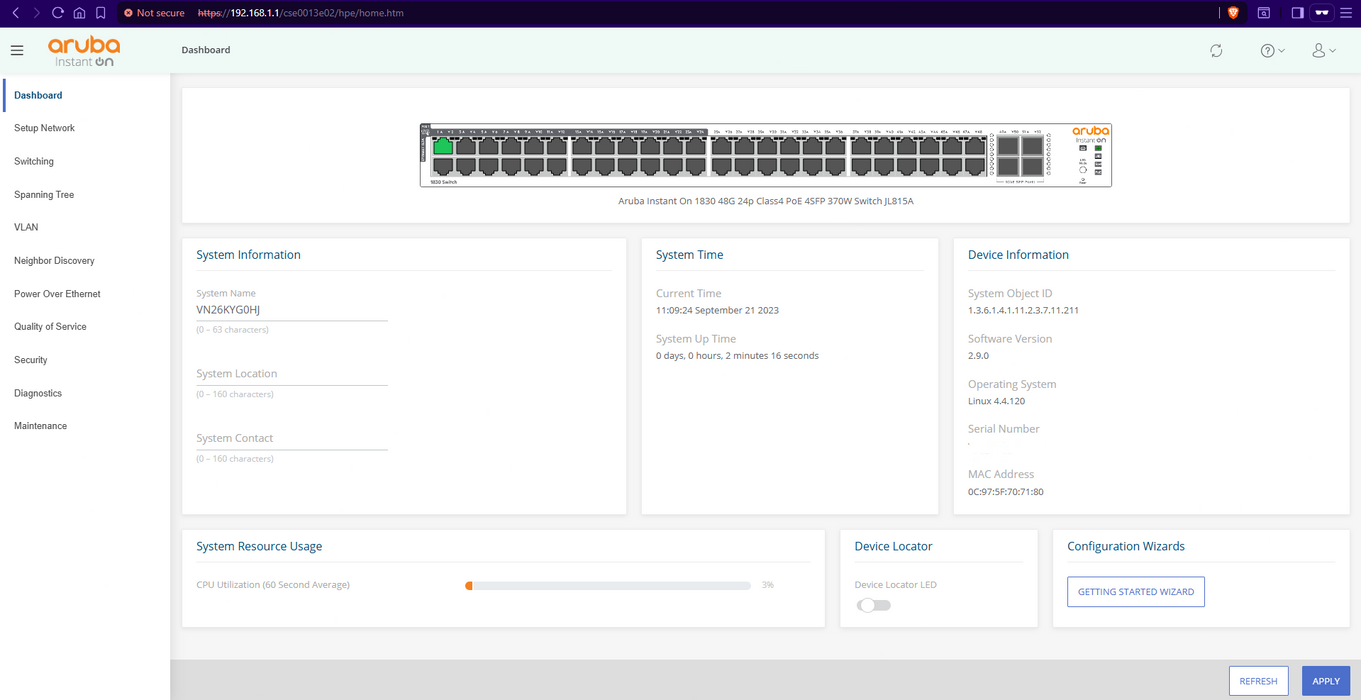Open the help question-mark dropdown
The height and width of the screenshot is (700, 1361).
pos(1272,50)
